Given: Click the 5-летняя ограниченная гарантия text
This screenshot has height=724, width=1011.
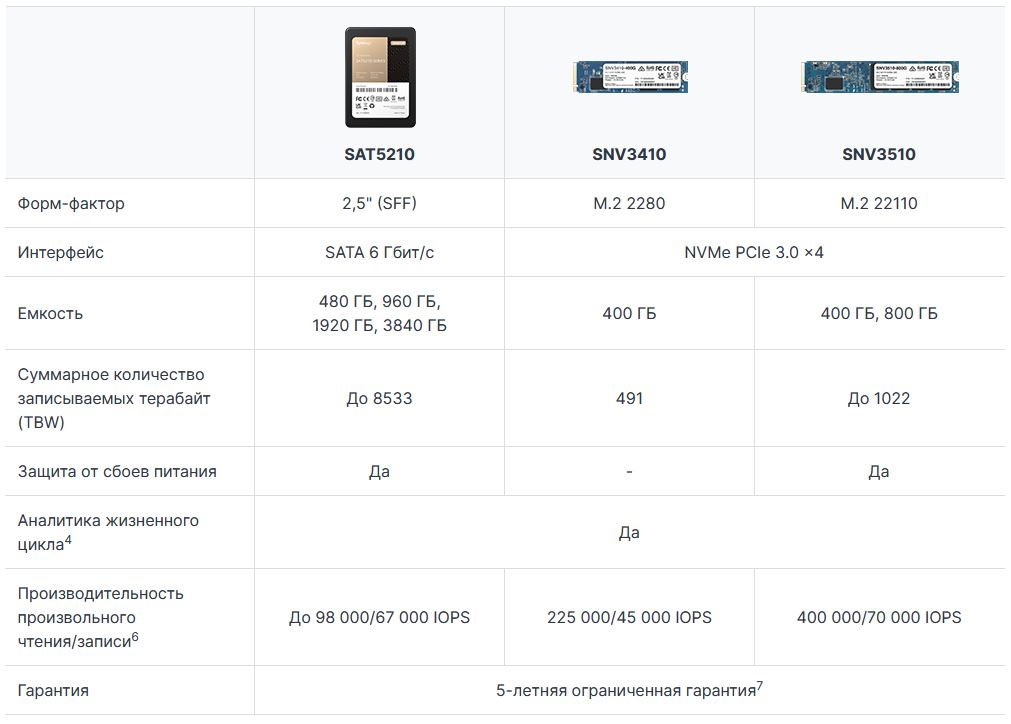Looking at the screenshot, I should tap(629, 690).
